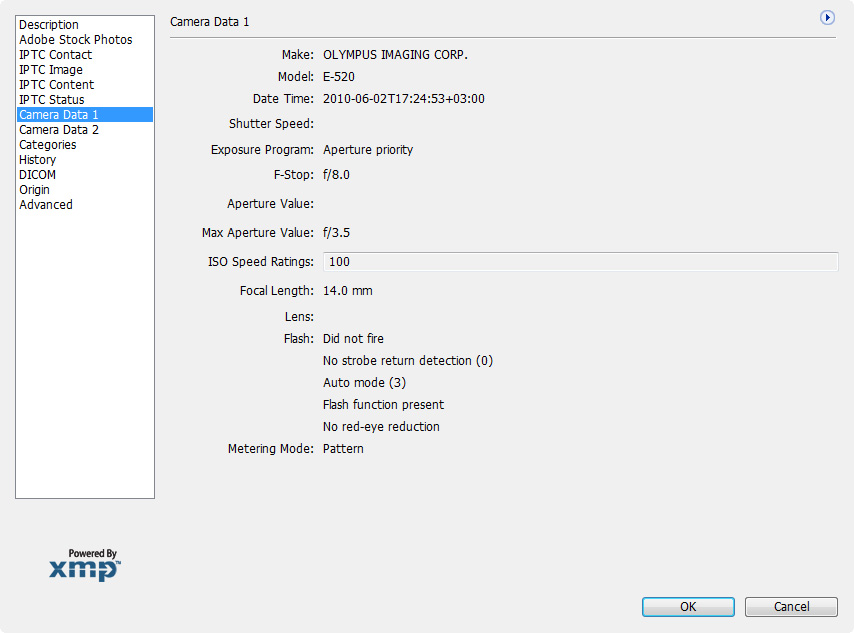Viewport: 854px width, 633px height.
Task: Click the Camera Data 1 panel heading
Action: [x=210, y=21]
